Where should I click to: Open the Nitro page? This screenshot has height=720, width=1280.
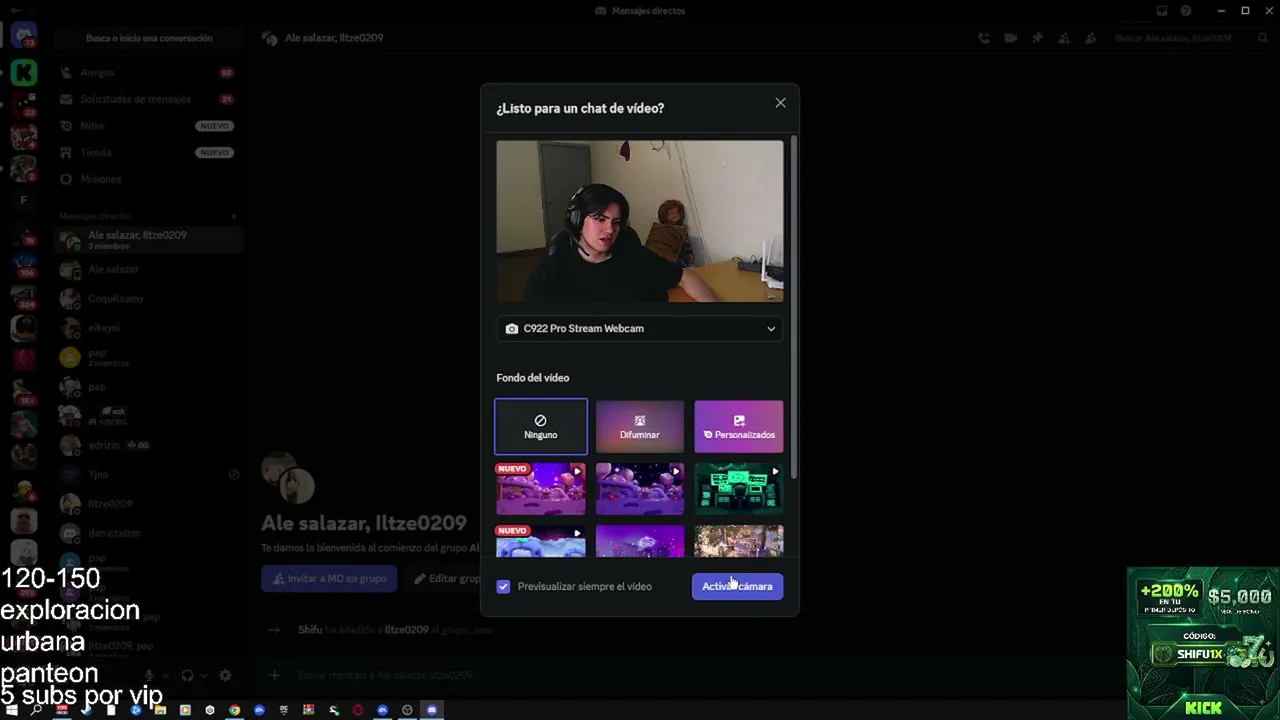point(149,126)
